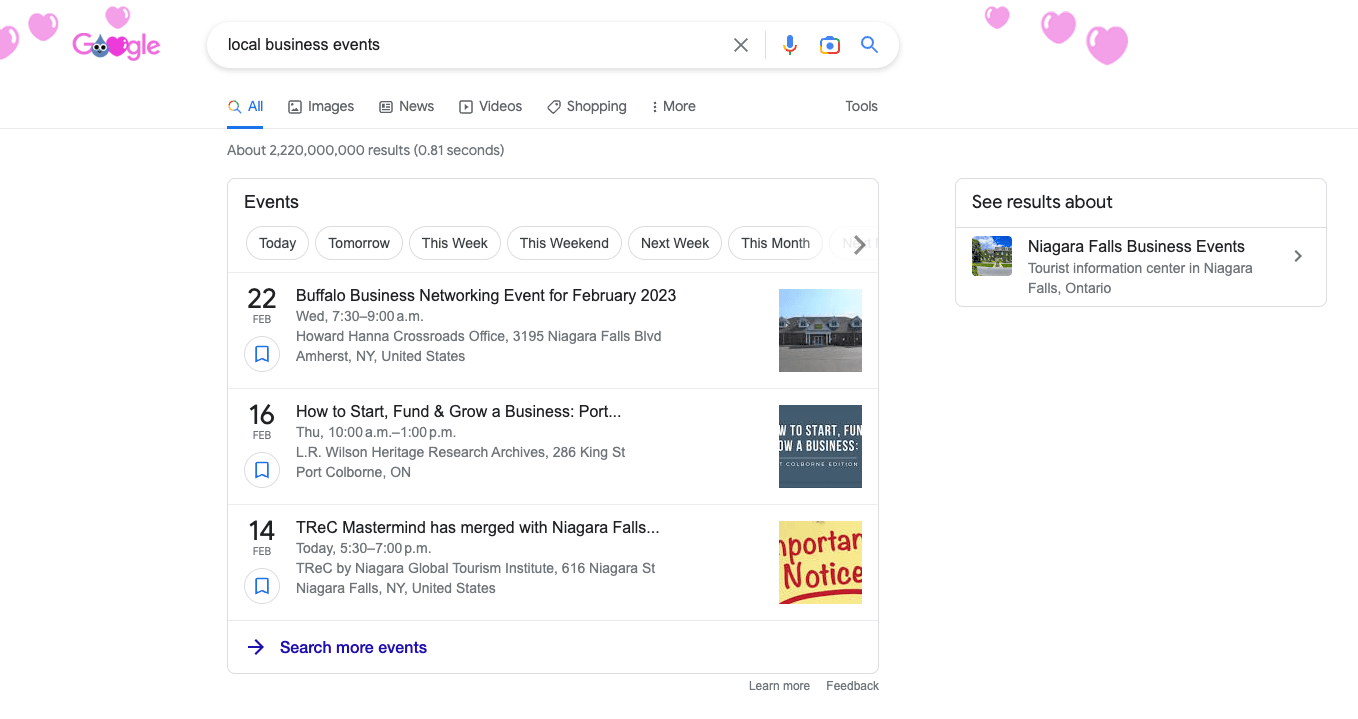The height and width of the screenshot is (719, 1358).
Task: Bookmark the TReC Mastermind event
Action: pyautogui.click(x=262, y=586)
